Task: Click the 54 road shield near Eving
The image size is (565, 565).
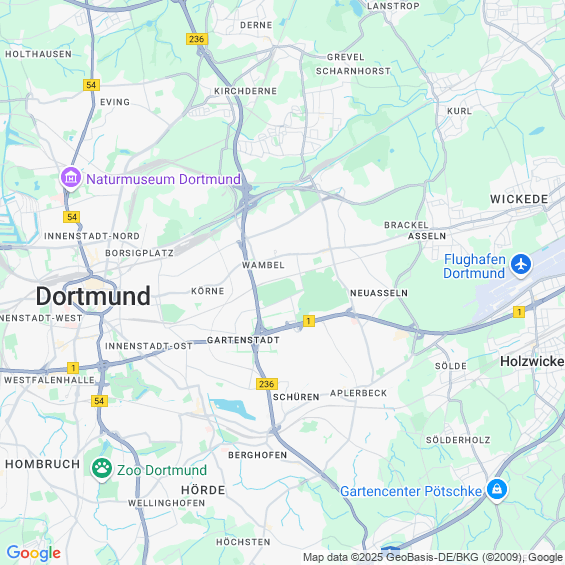Action: coord(91,85)
